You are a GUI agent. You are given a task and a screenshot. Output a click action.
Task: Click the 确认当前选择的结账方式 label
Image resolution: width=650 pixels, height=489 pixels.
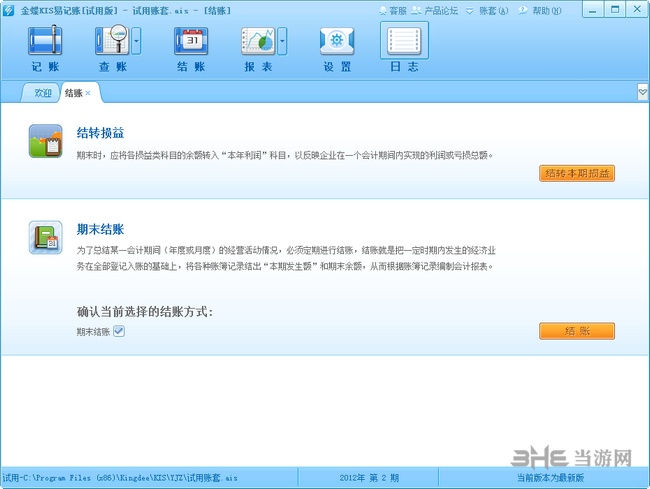(145, 311)
